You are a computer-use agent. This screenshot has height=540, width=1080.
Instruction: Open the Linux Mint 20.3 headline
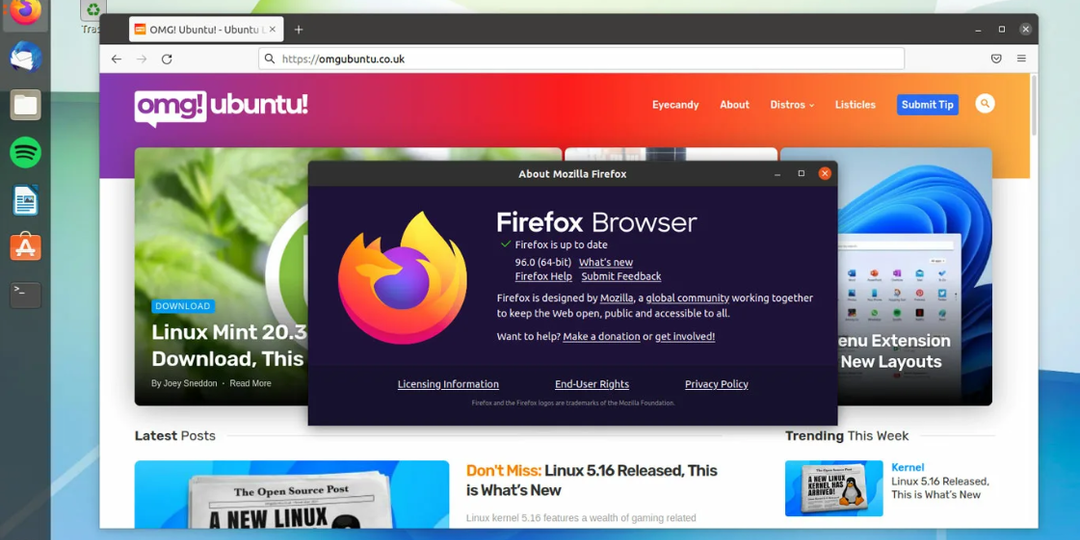[229, 345]
